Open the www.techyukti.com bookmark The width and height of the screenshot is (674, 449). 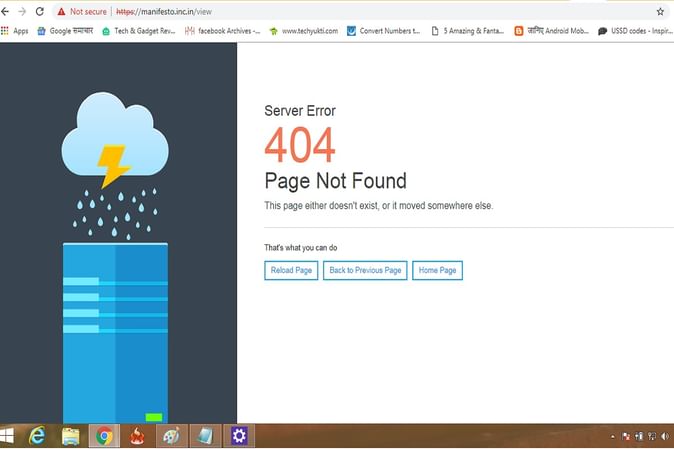pos(303,31)
